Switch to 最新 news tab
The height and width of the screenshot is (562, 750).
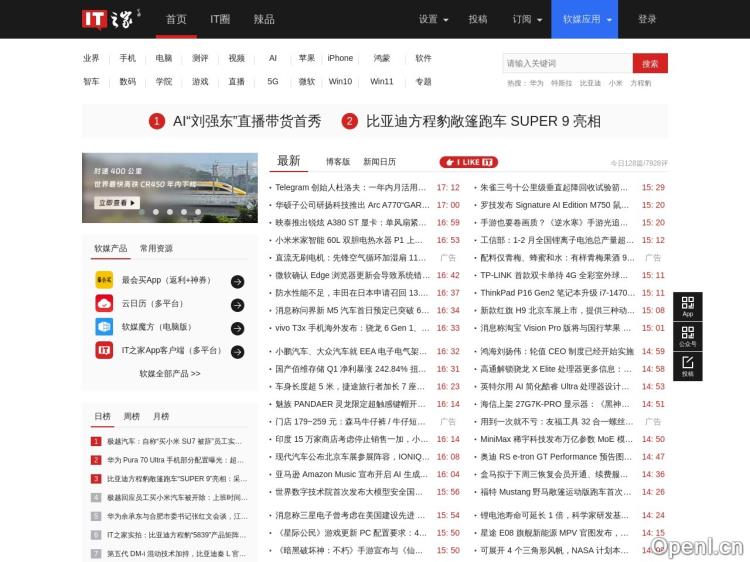[289, 161]
